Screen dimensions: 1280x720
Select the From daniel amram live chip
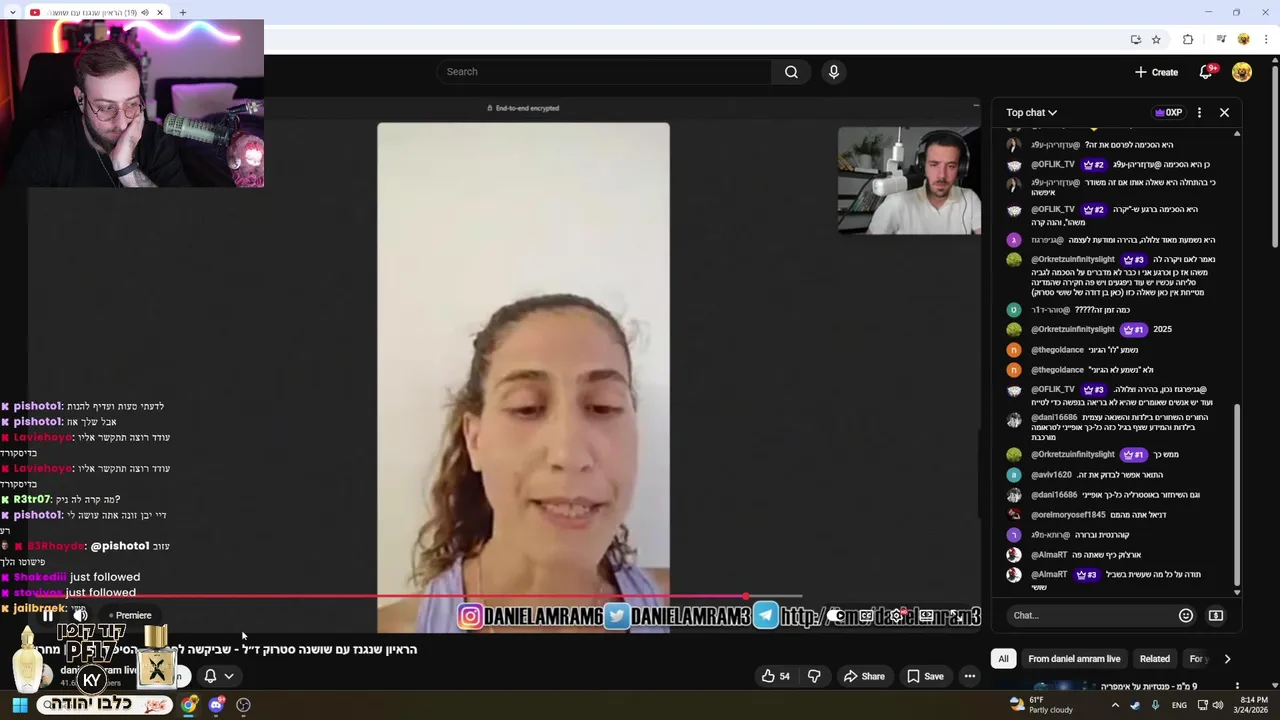(x=1074, y=659)
